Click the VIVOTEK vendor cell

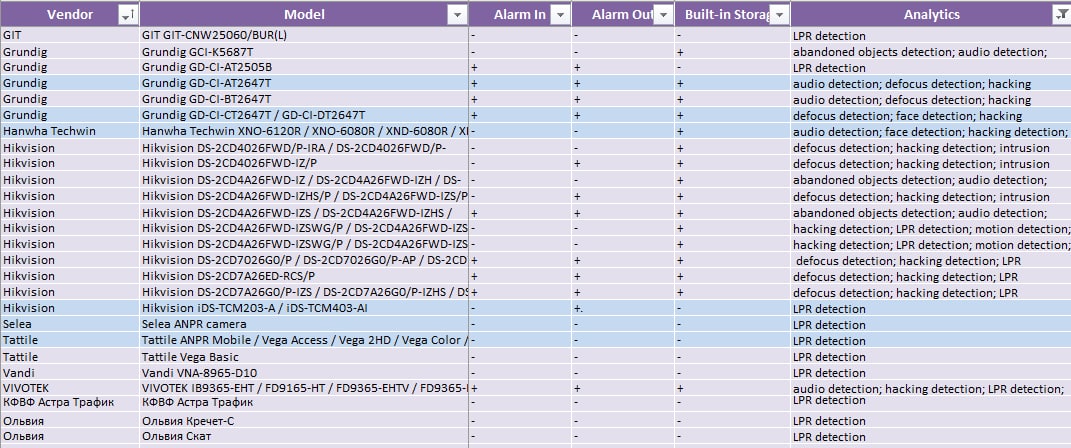[x=70, y=388]
